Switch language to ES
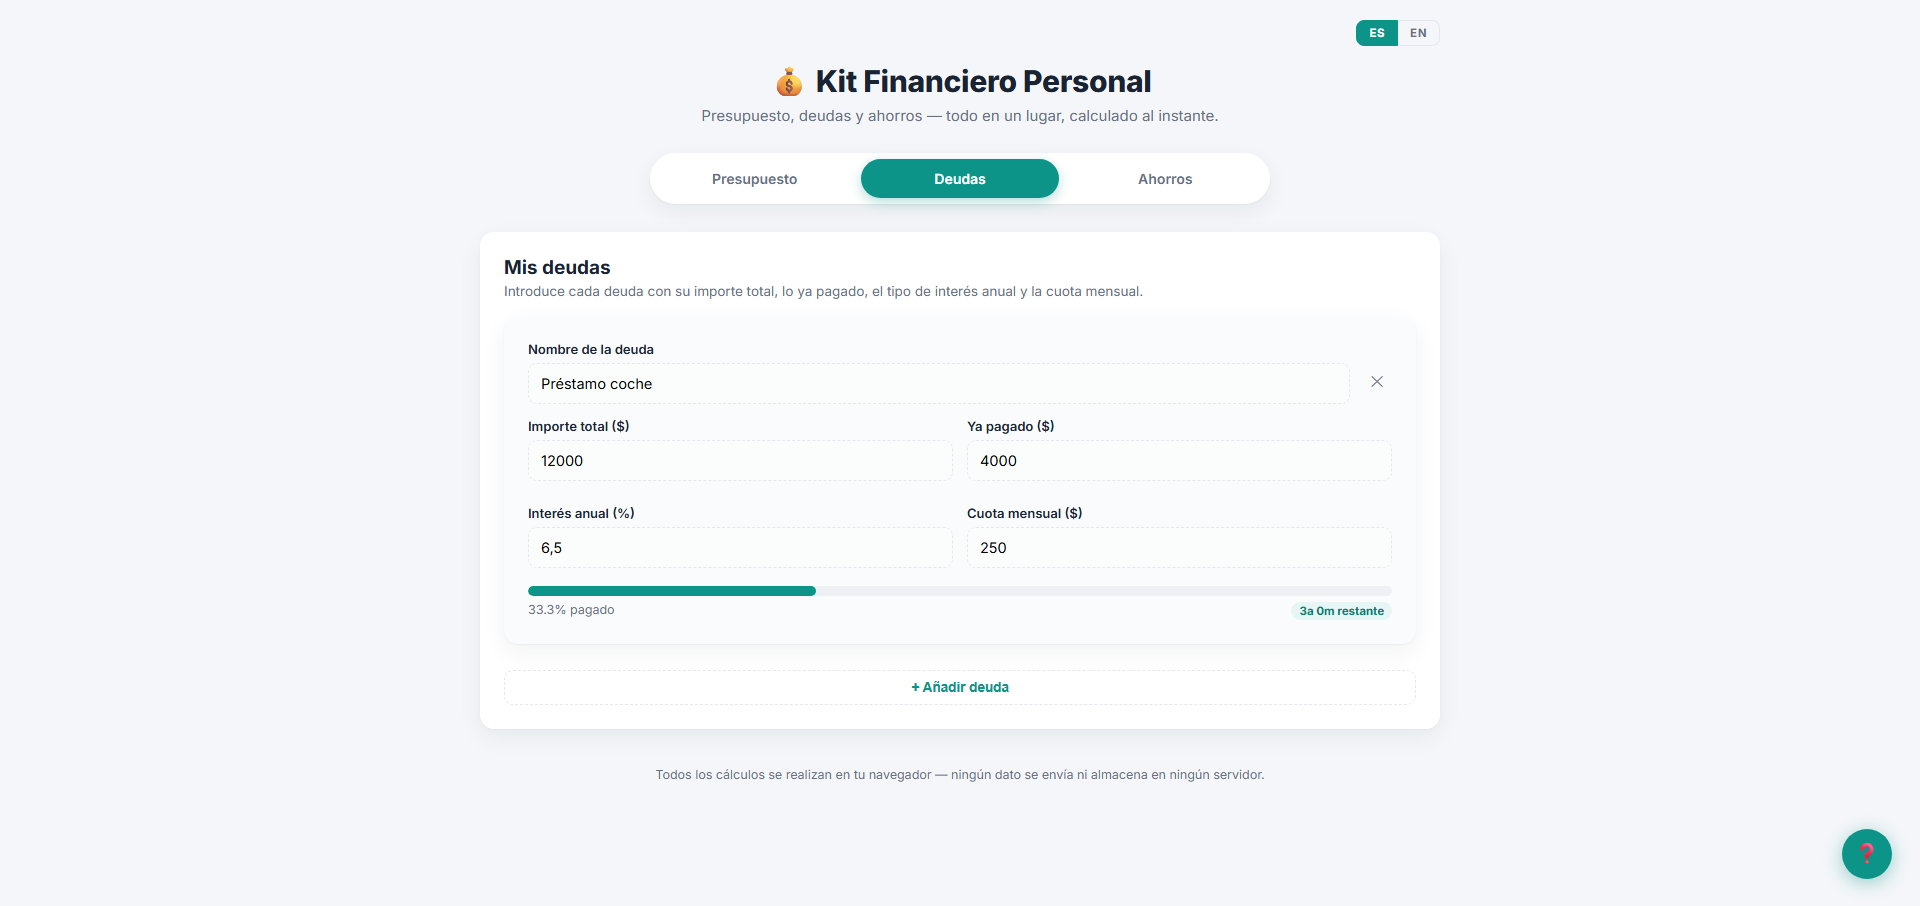This screenshot has width=1920, height=906. 1377,33
